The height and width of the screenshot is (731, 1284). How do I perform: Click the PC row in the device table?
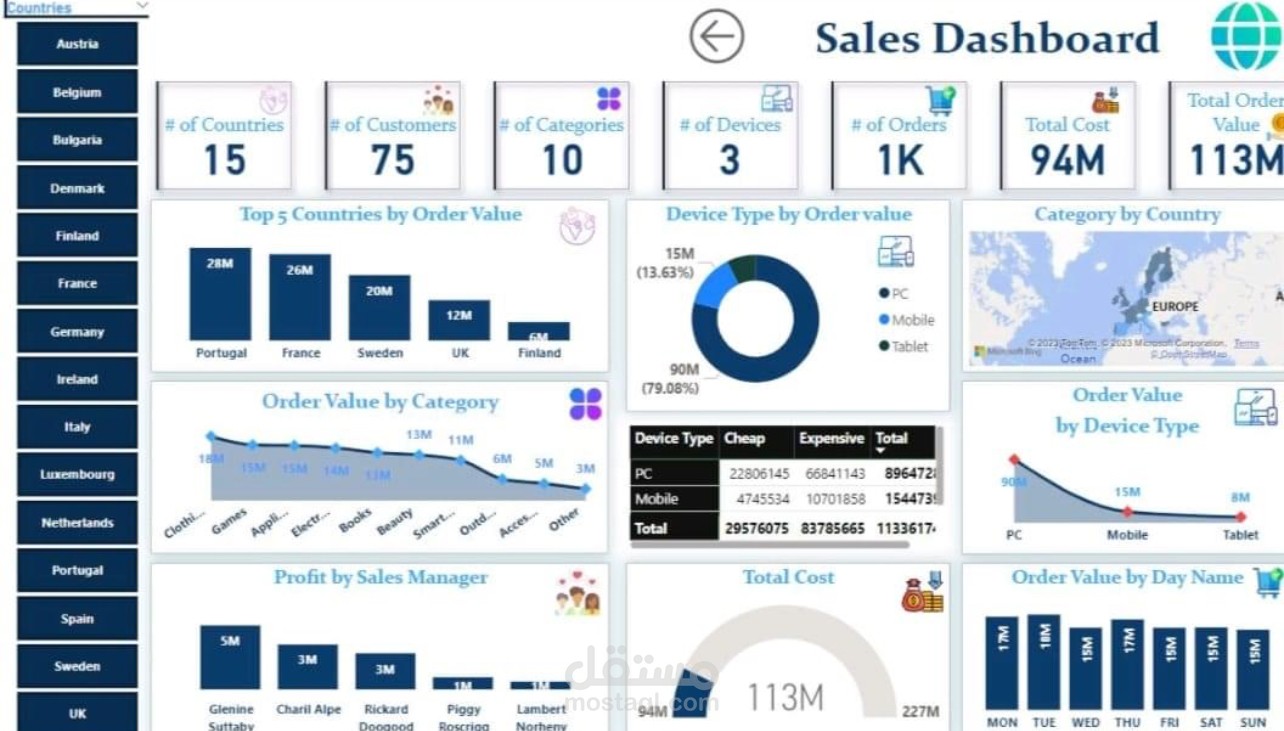click(784, 473)
